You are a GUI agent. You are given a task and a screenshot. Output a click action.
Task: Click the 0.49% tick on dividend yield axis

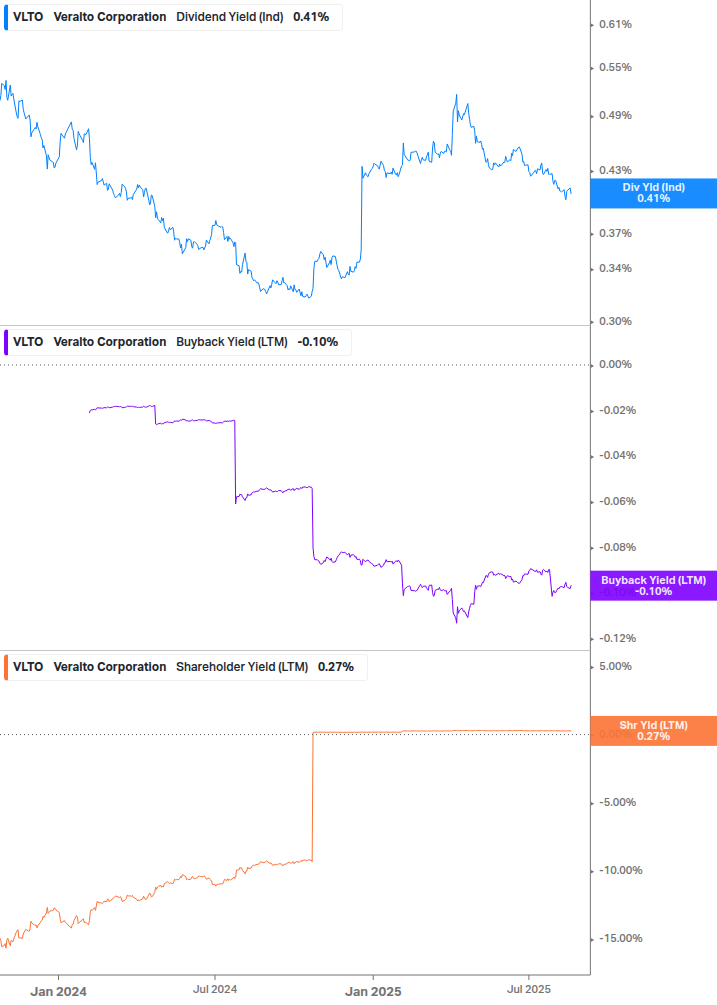[x=615, y=115]
